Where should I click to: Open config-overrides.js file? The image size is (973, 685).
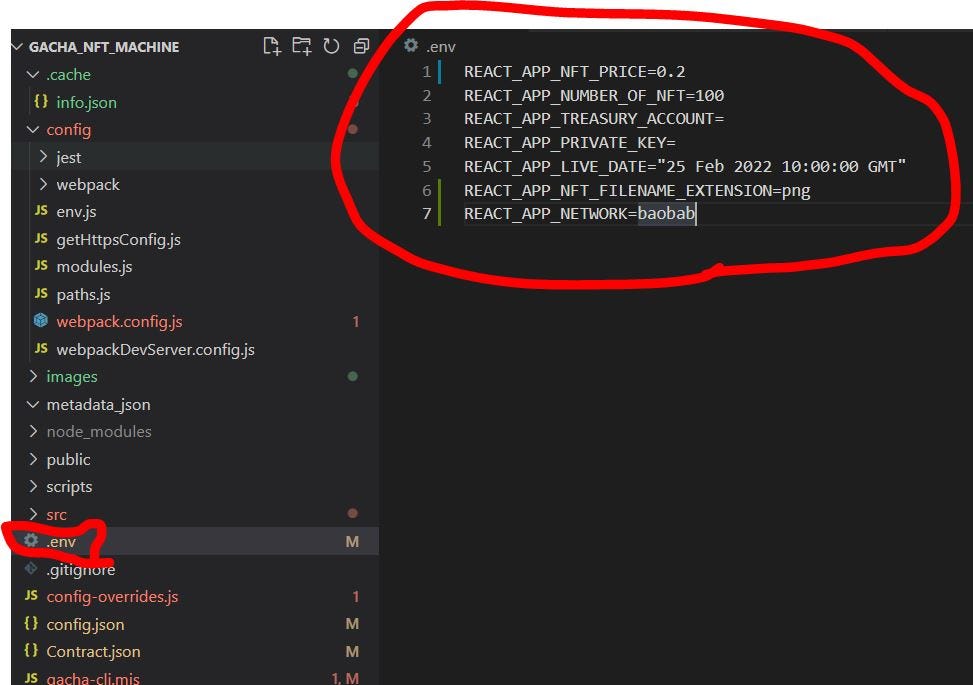(112, 597)
